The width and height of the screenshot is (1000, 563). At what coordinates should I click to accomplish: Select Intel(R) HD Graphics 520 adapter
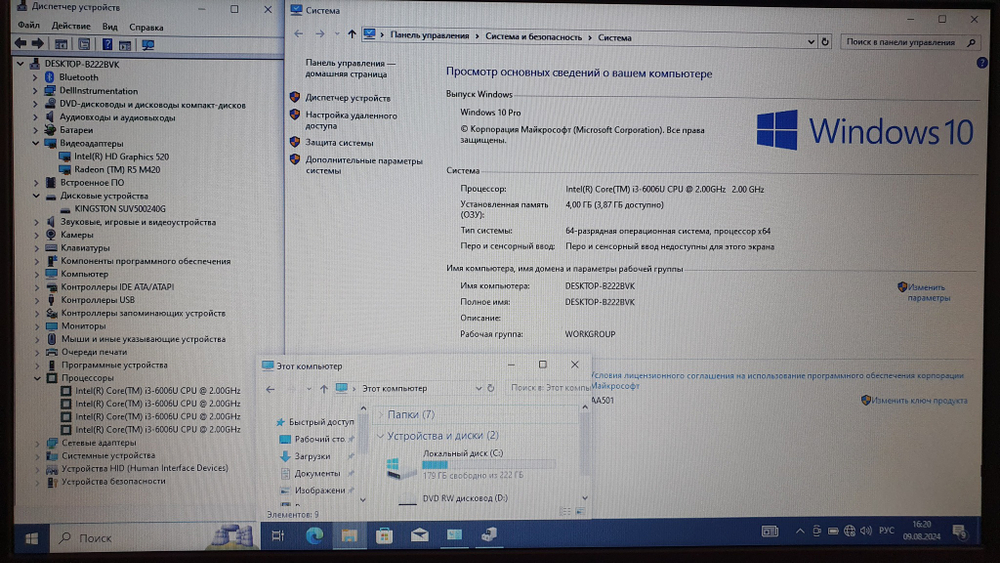[121, 156]
